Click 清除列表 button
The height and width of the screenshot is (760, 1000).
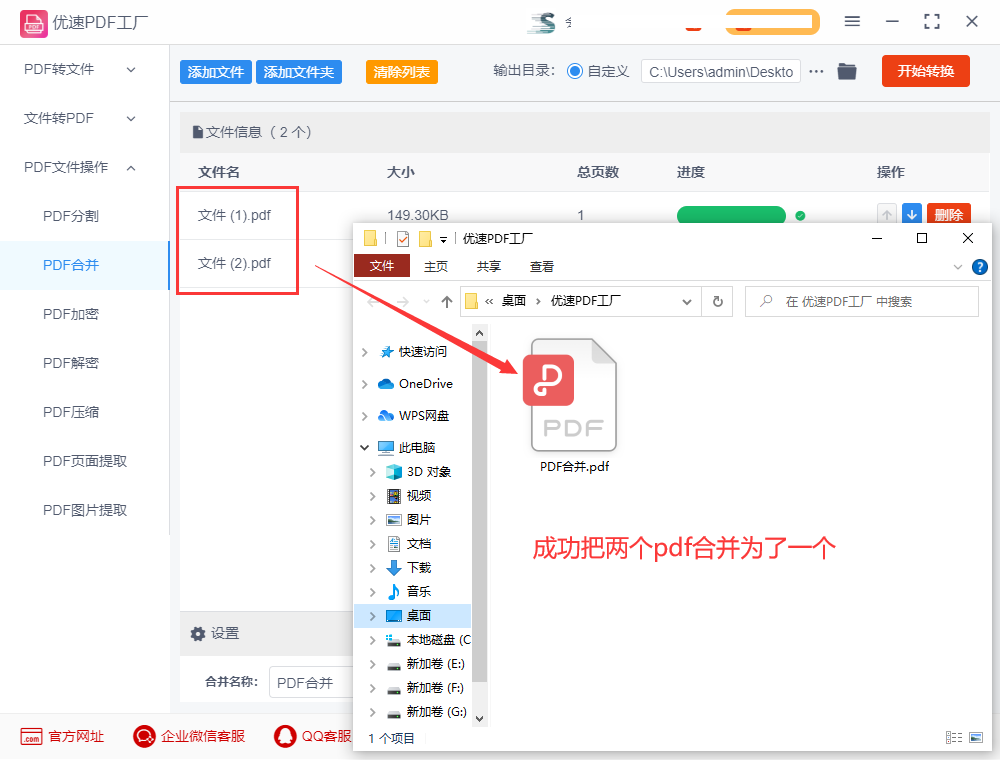(x=402, y=72)
